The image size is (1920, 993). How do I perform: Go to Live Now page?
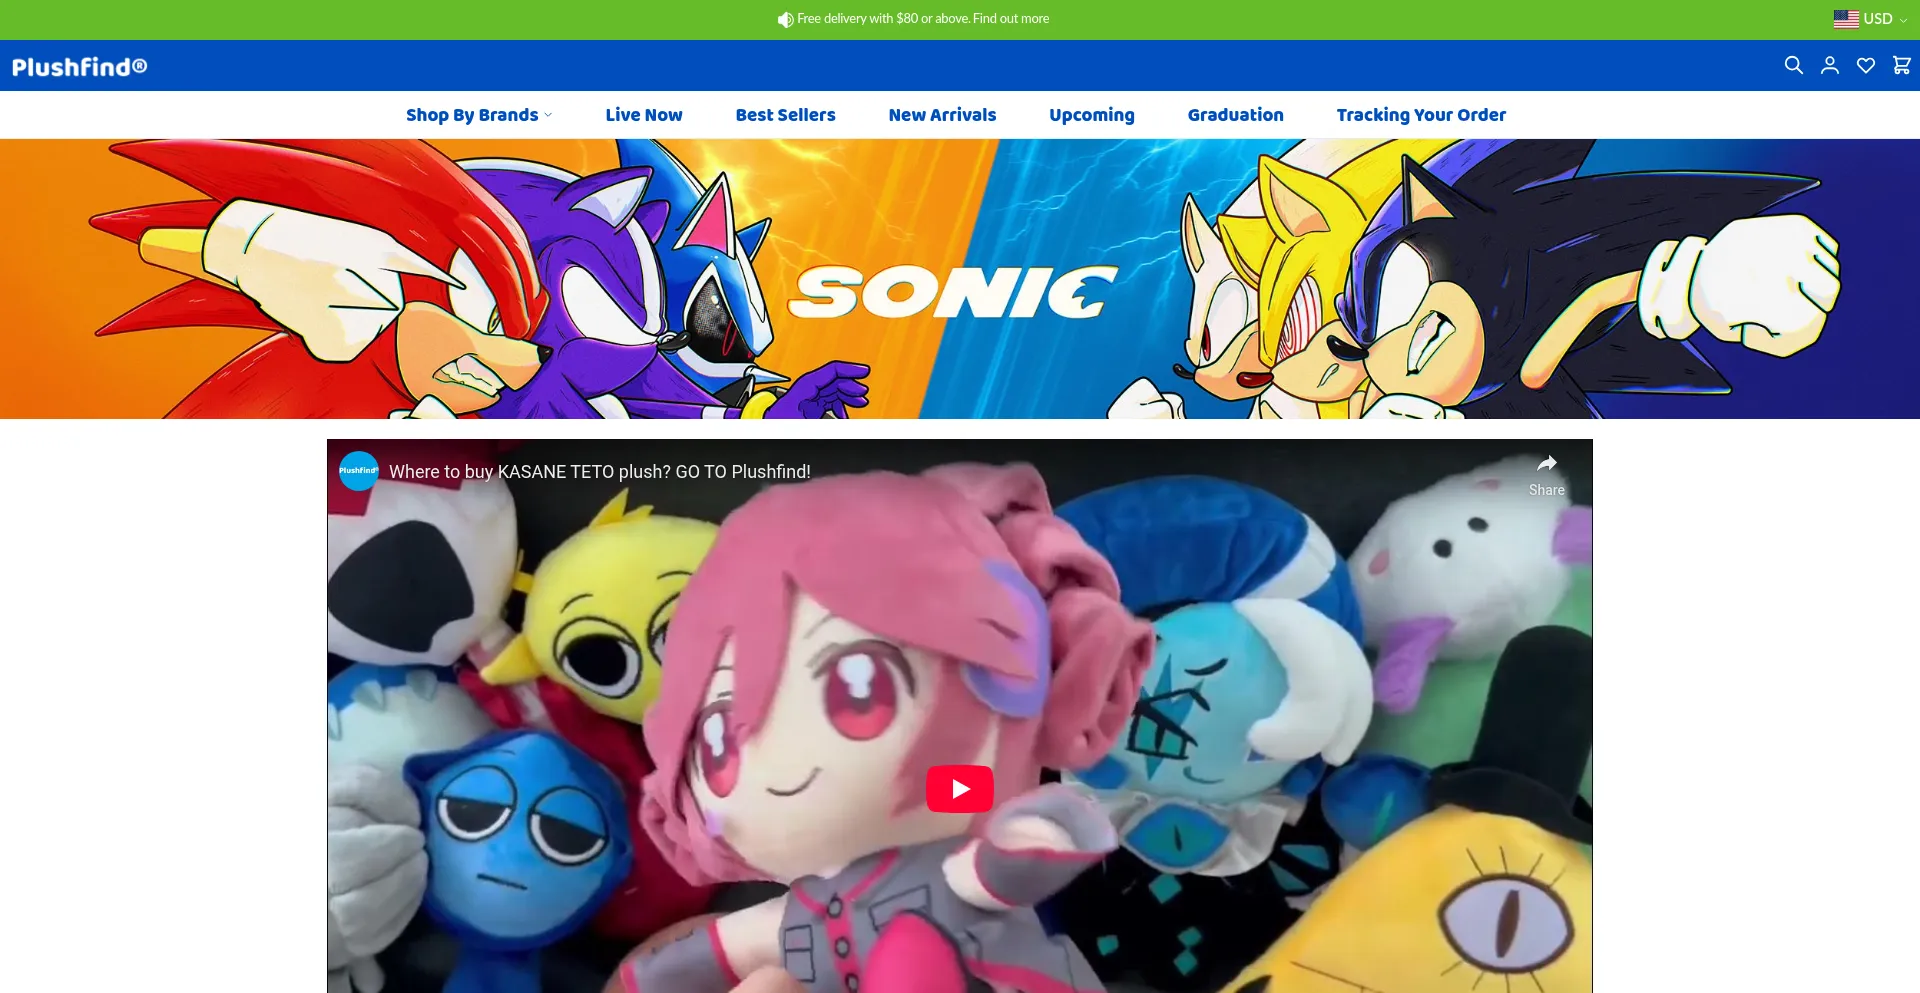click(x=644, y=115)
